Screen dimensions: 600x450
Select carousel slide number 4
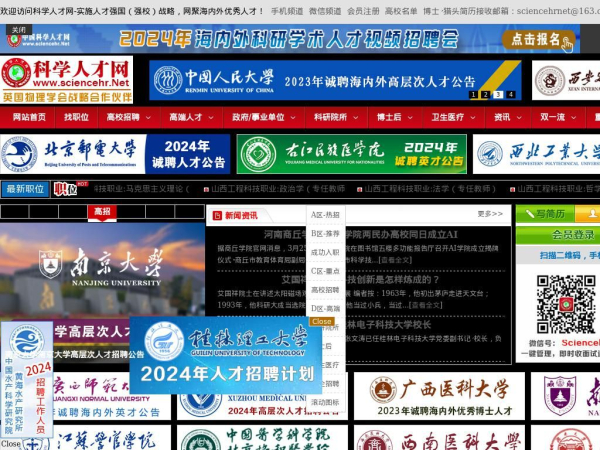511,95
